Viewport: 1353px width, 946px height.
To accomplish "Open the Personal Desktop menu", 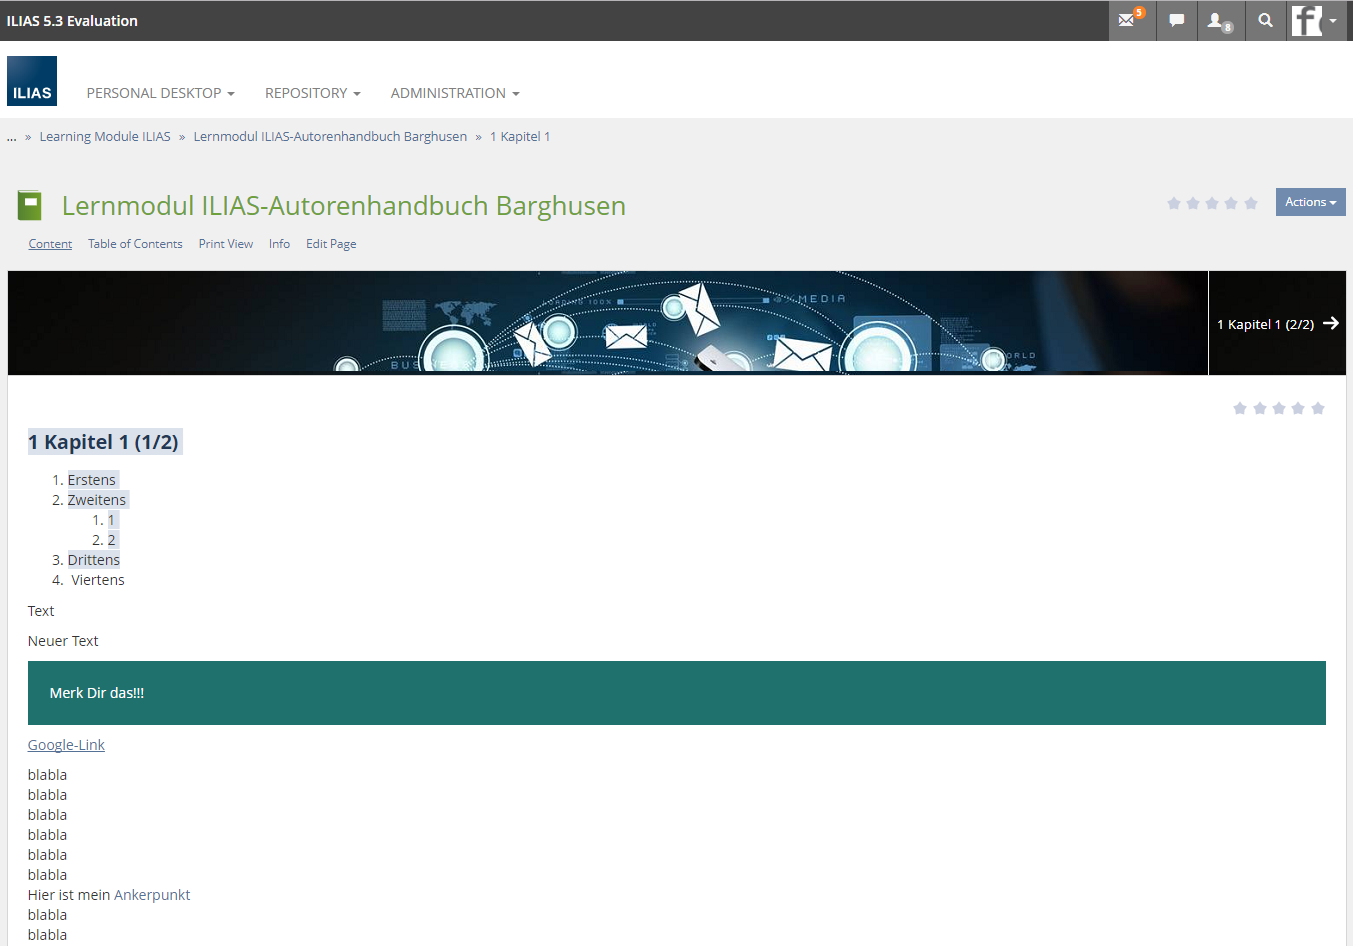I will tap(160, 93).
